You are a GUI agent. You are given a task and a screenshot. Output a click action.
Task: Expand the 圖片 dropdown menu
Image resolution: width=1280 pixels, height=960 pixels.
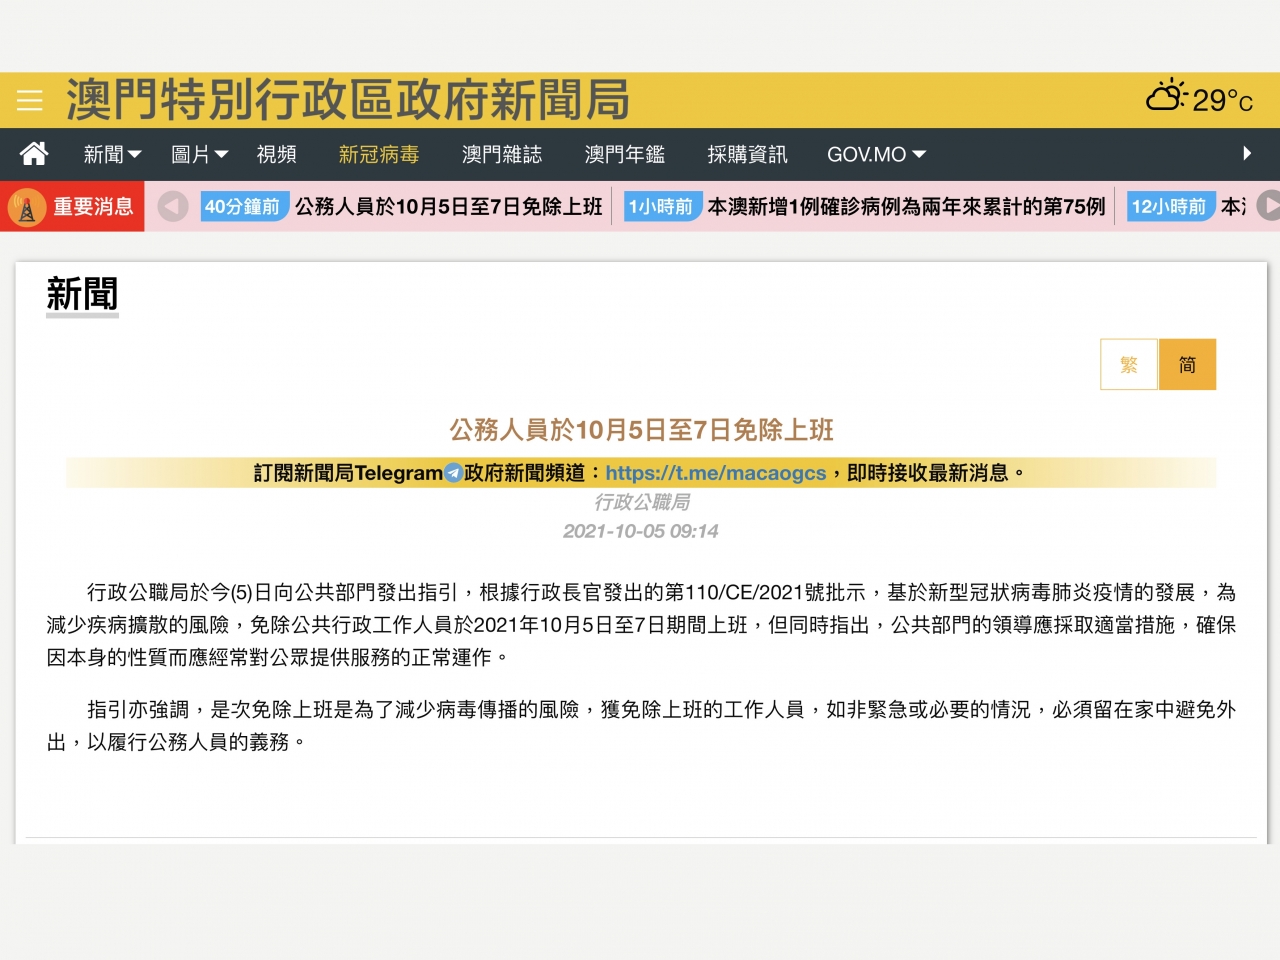point(199,154)
